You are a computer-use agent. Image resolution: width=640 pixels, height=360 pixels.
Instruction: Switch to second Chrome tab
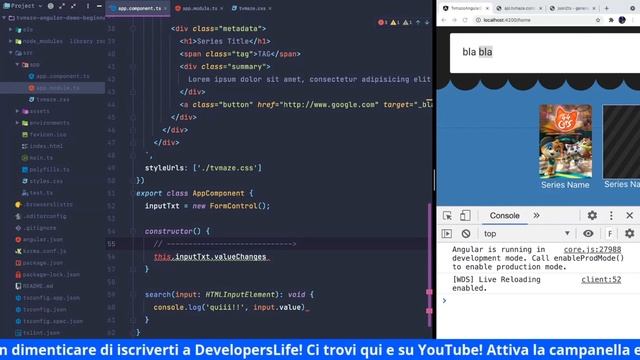[518, 8]
